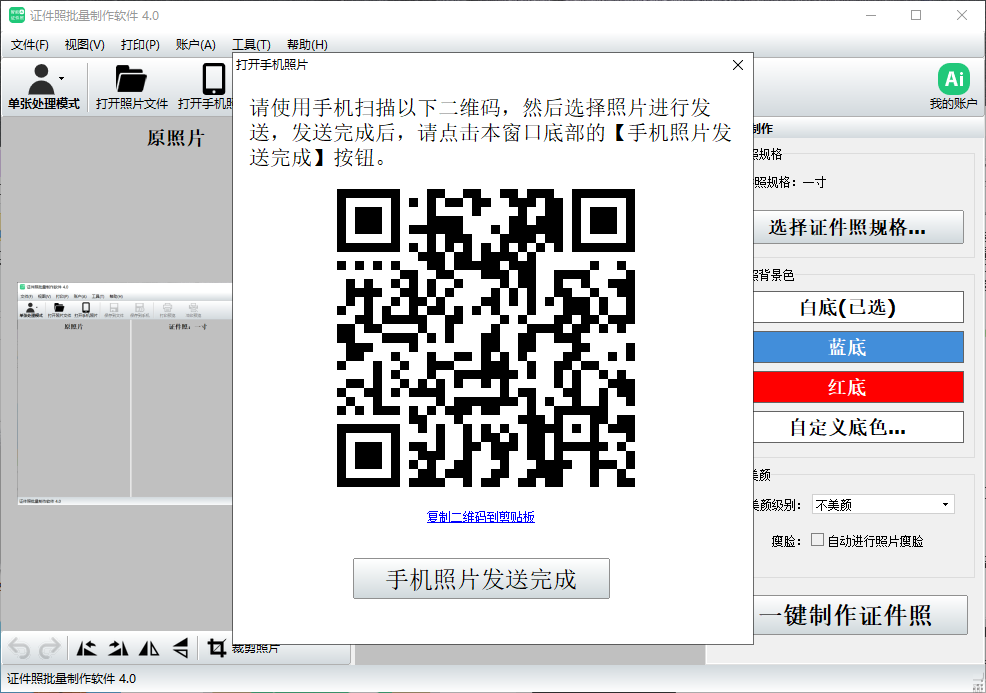
Task: Flip photo vertically icon
Action: coord(180,648)
